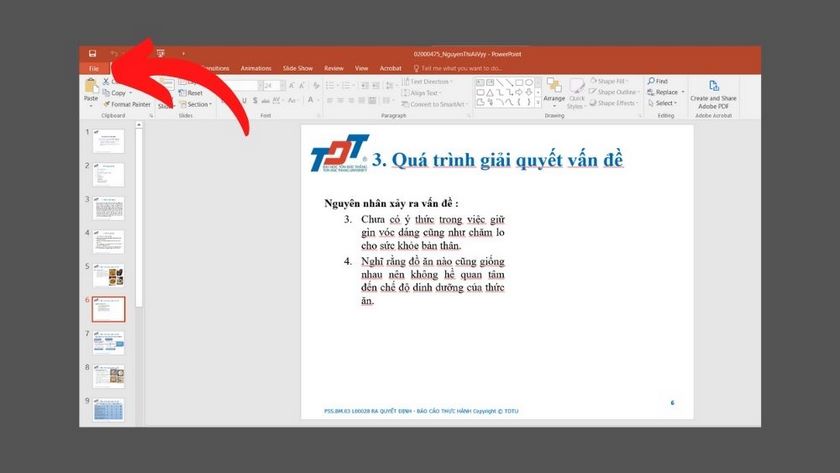Click the Copy button
840x473 pixels.
coord(118,92)
